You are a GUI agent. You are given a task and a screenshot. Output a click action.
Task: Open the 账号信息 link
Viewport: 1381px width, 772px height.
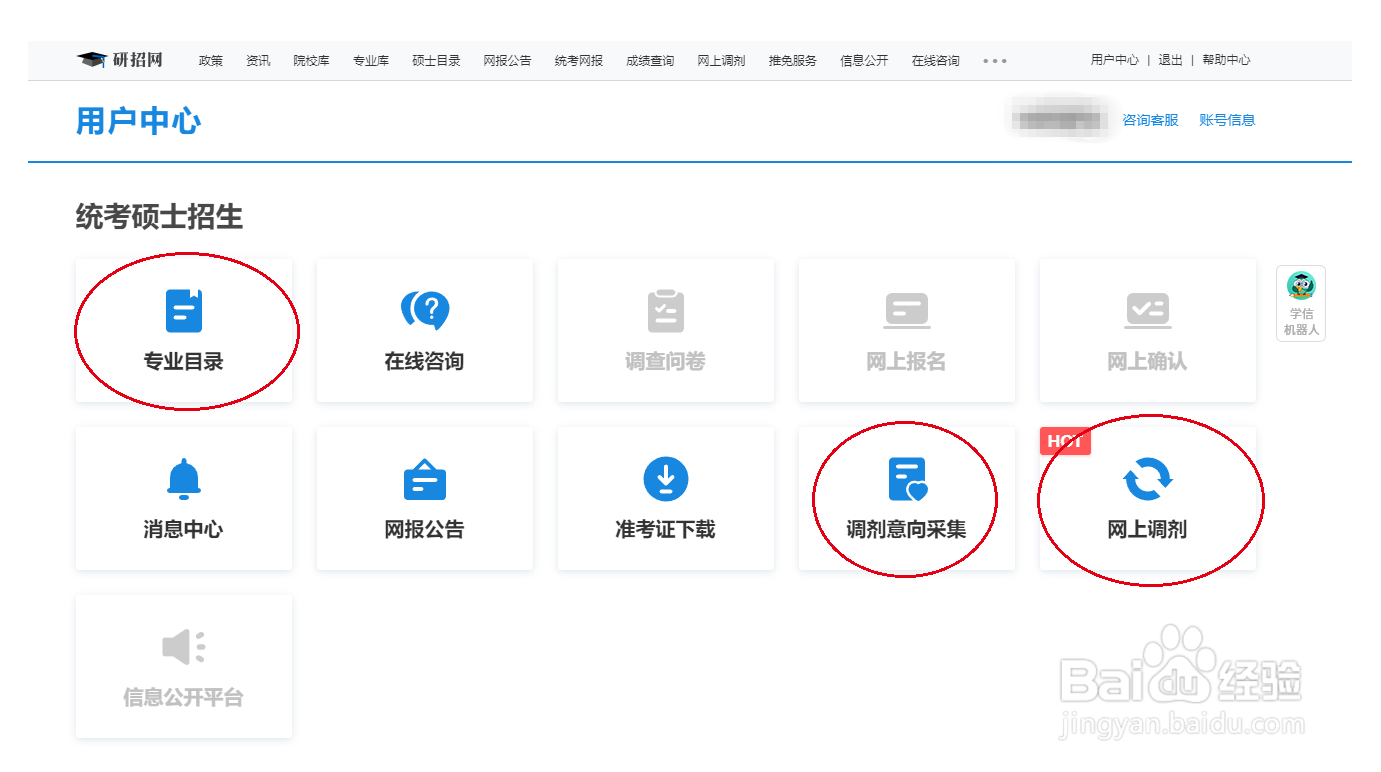tap(1227, 120)
